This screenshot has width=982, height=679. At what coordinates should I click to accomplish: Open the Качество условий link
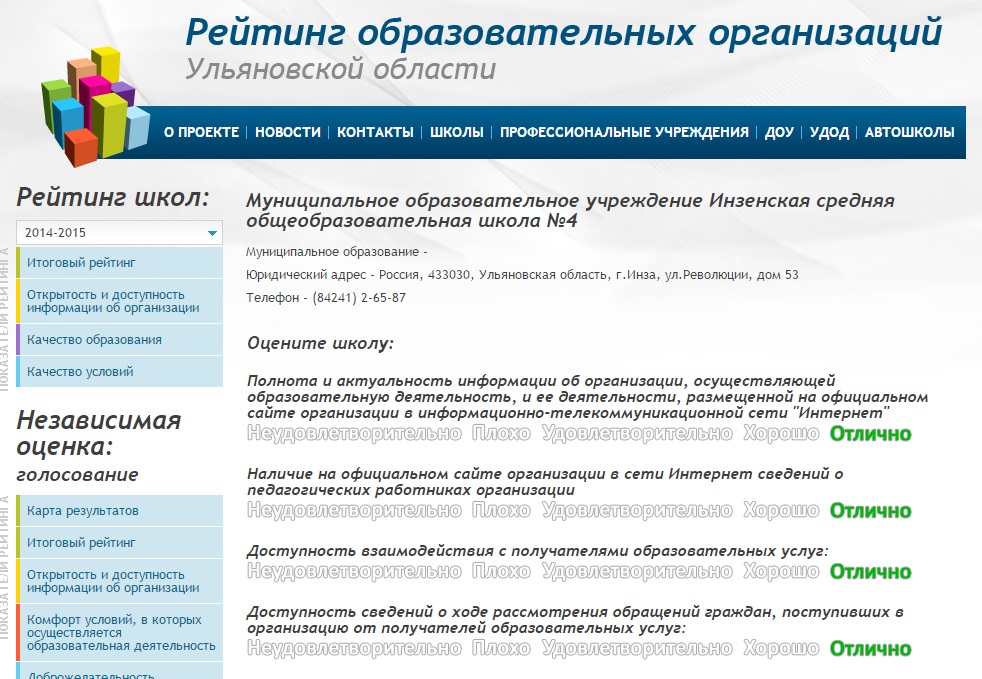[120, 371]
